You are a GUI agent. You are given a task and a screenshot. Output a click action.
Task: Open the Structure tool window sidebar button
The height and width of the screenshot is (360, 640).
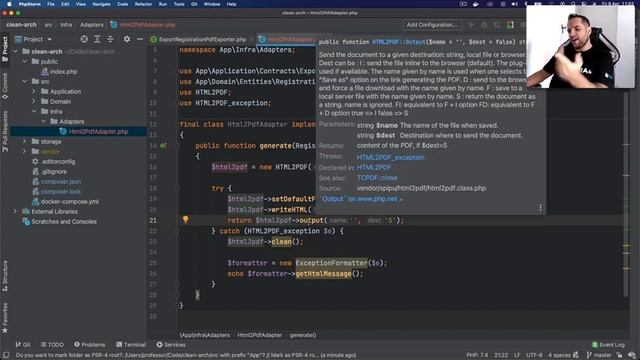coord(5,276)
